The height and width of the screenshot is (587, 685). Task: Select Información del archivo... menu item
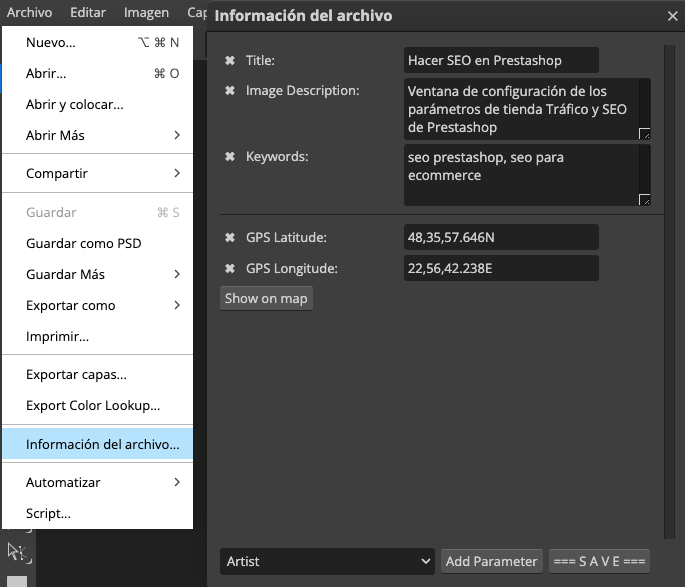(x=97, y=444)
